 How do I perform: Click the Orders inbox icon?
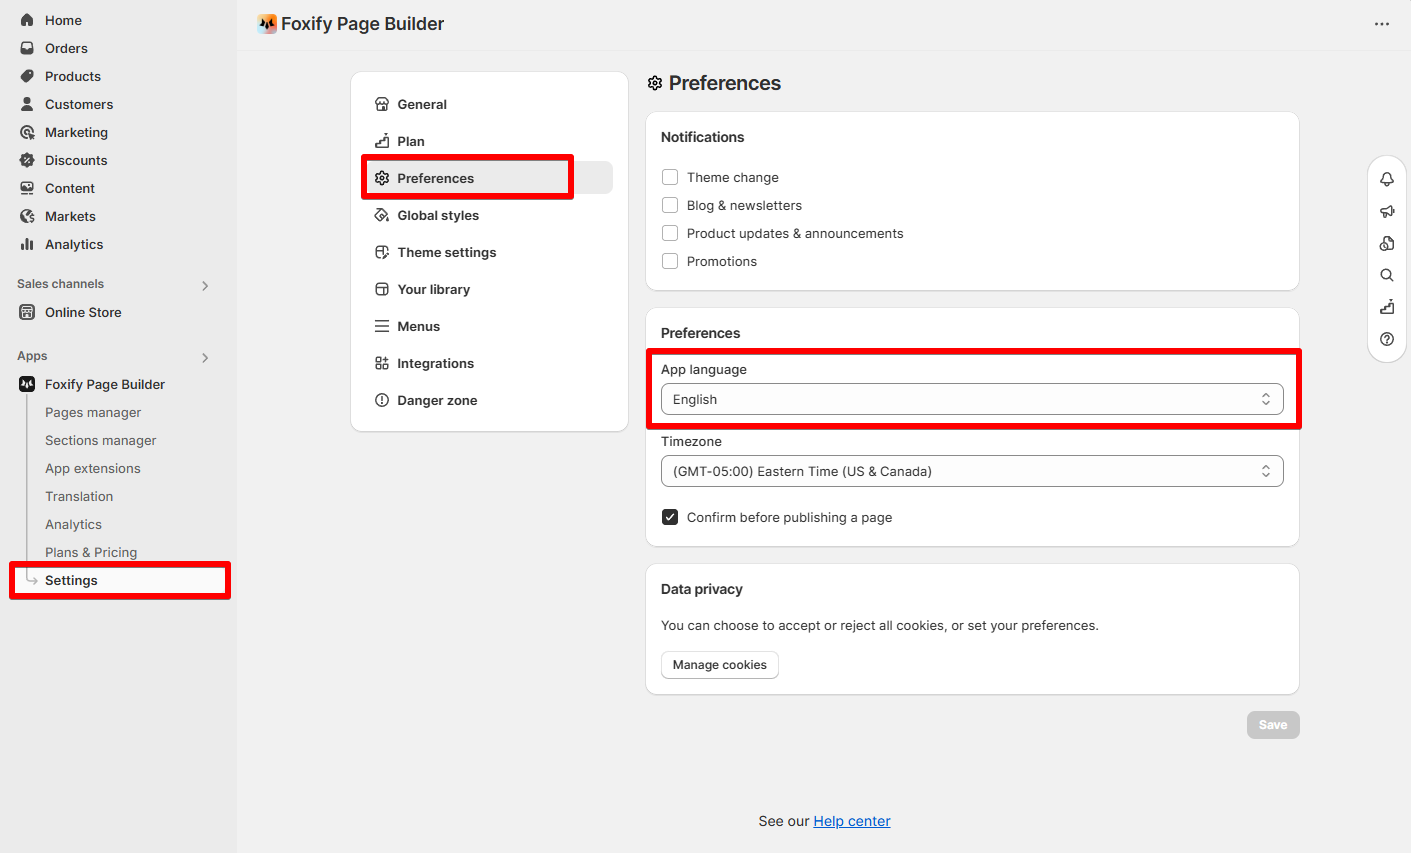(27, 48)
